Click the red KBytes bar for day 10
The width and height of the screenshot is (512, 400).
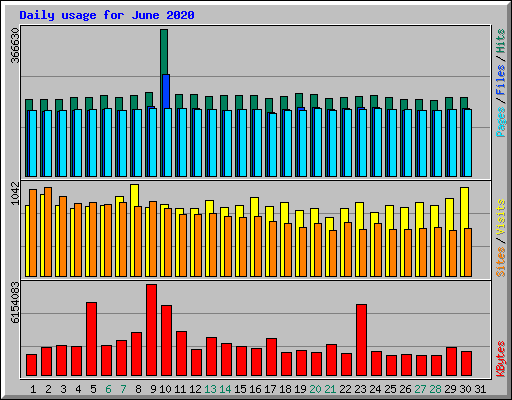(166, 340)
